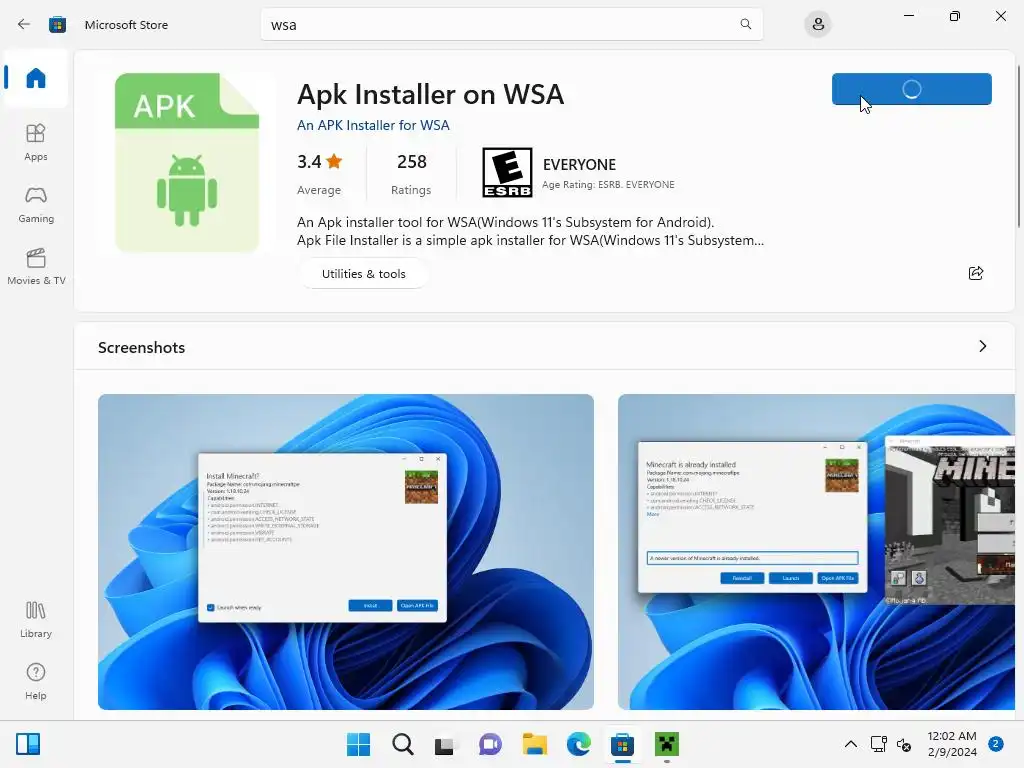Open the Gaming section
The image size is (1024, 768).
pyautogui.click(x=36, y=204)
